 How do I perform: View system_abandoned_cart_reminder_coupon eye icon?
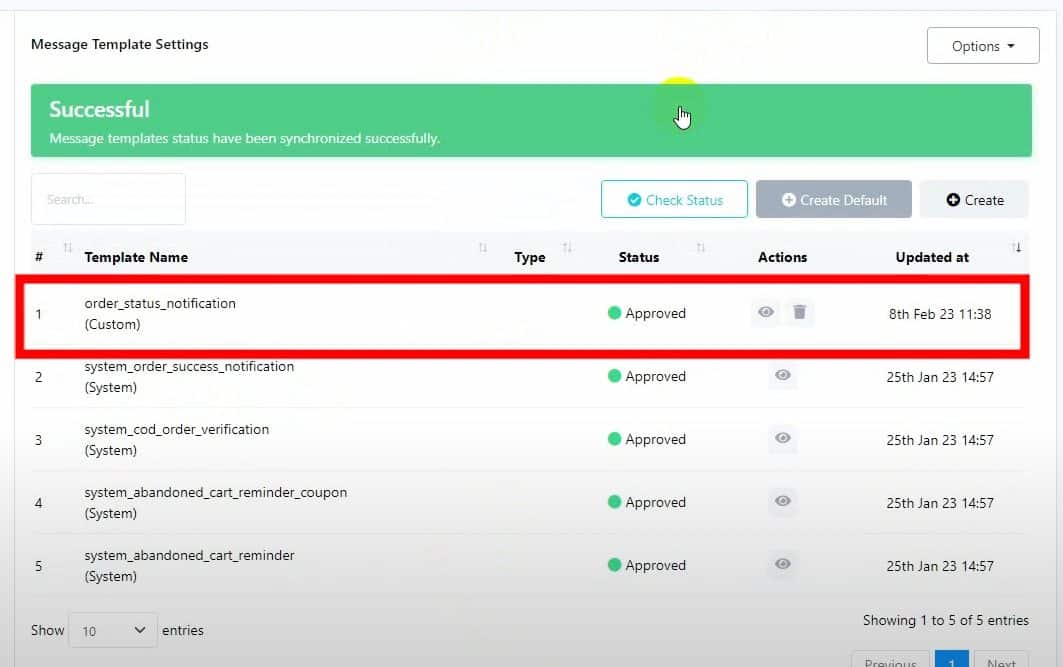coord(783,502)
